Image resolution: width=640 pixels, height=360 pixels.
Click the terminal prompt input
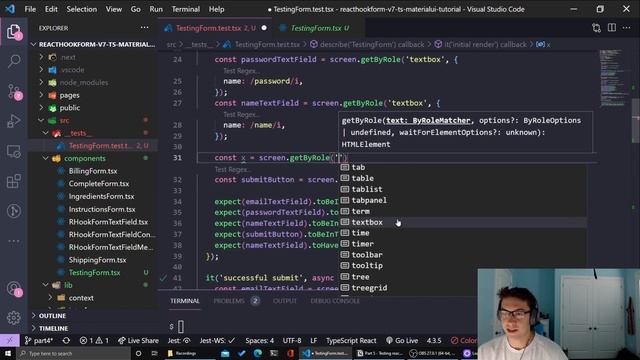tap(181, 327)
